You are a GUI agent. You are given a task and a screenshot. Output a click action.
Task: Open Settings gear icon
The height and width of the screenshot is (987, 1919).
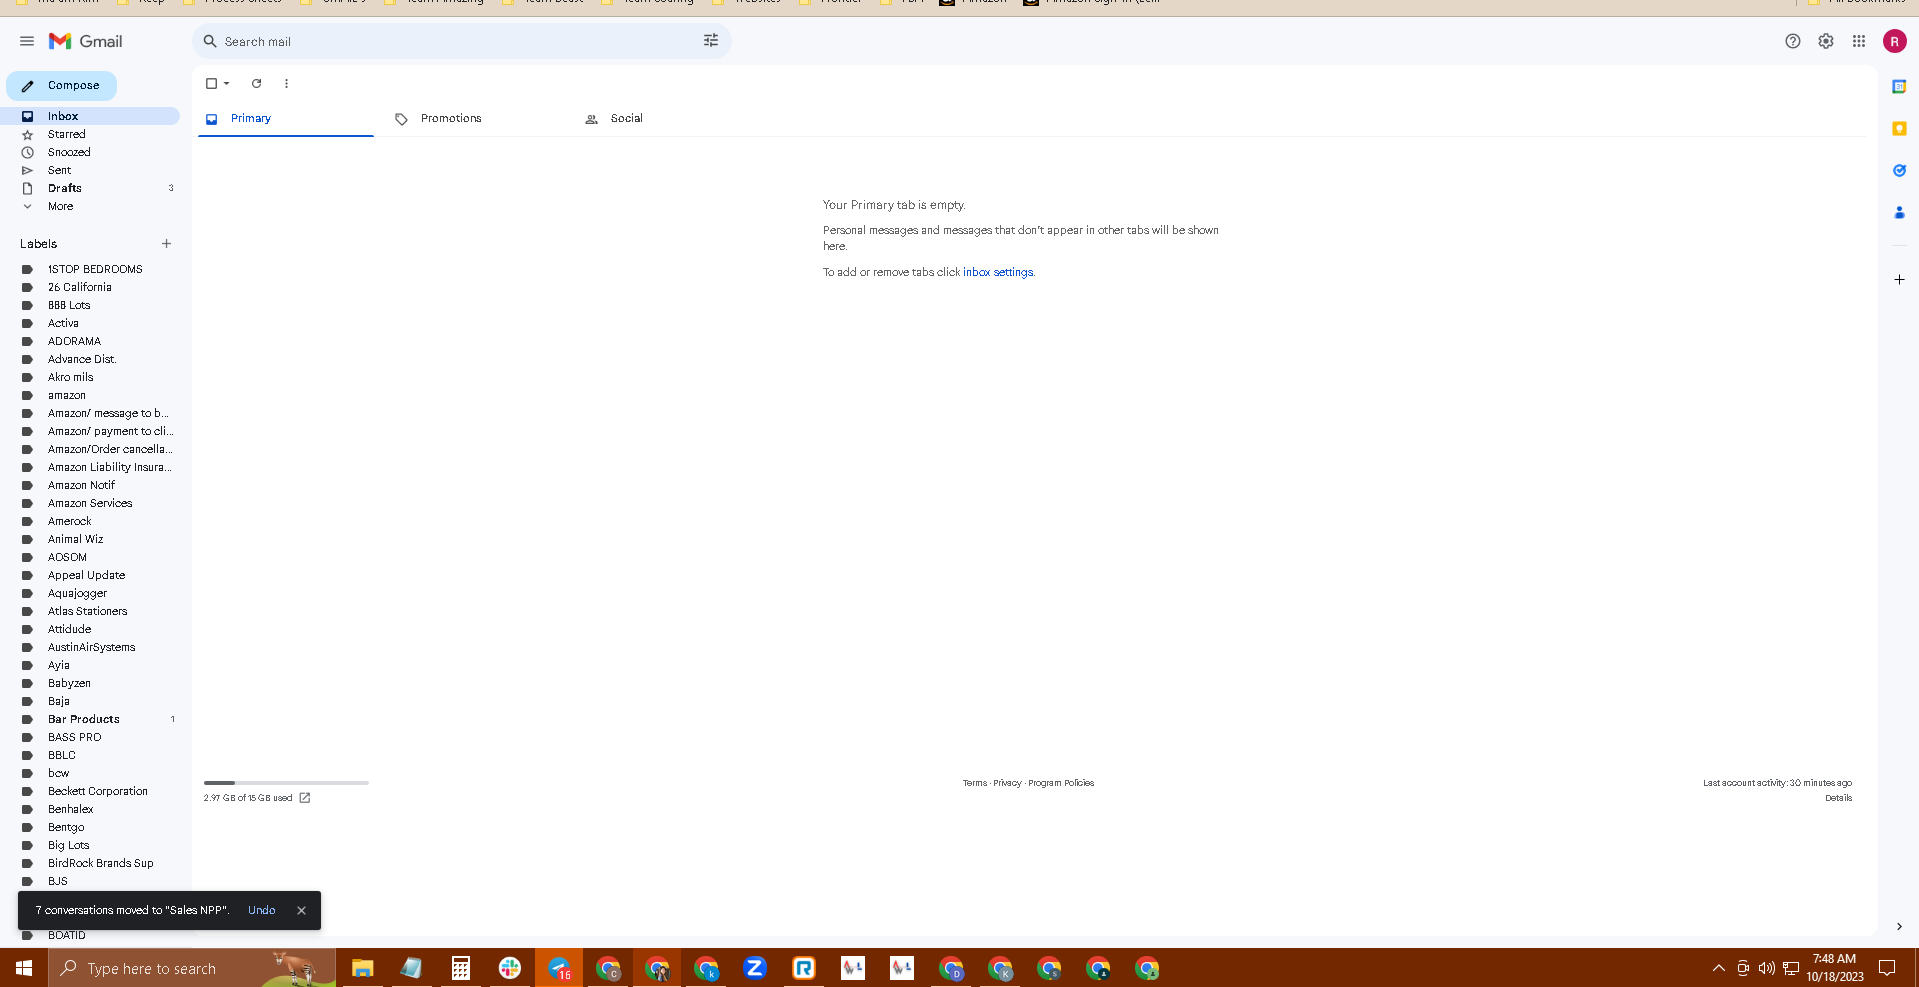pyautogui.click(x=1826, y=41)
